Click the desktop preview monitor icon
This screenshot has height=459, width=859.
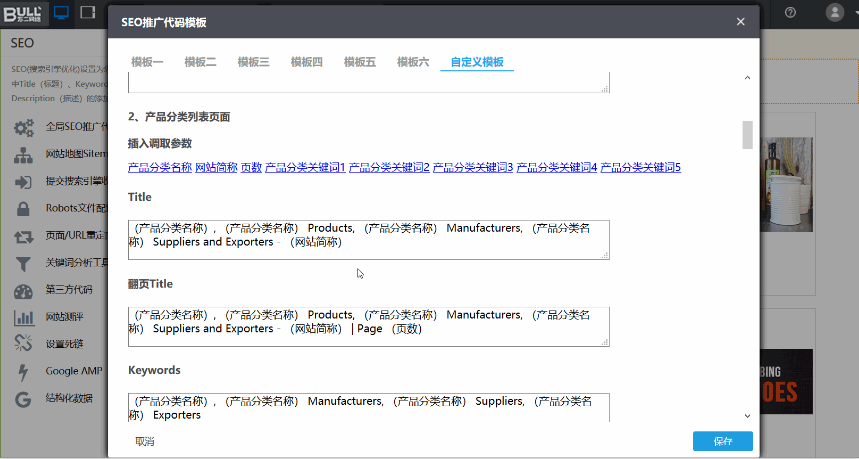point(61,12)
